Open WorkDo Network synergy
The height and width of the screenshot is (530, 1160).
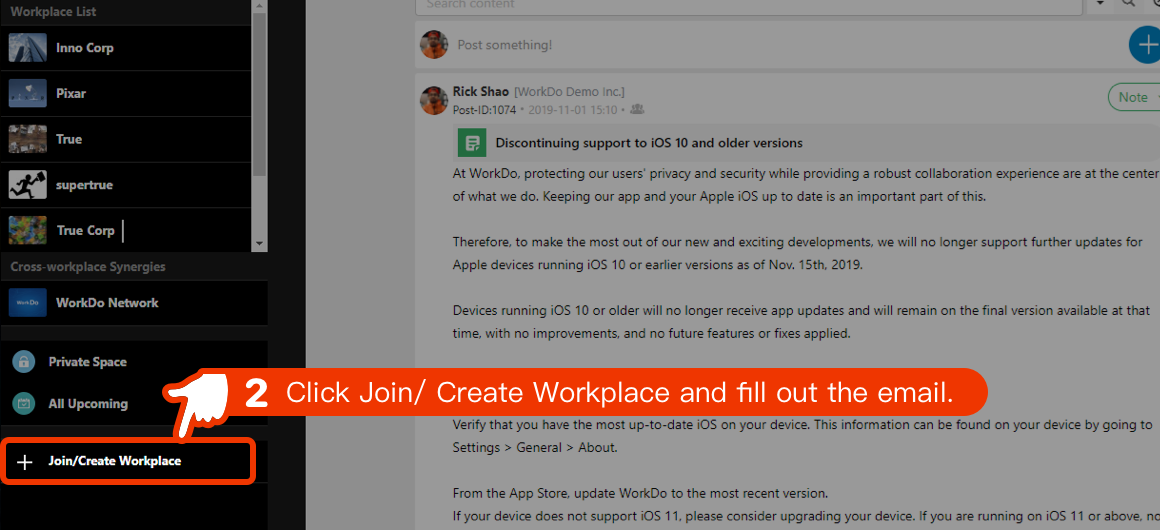134,303
